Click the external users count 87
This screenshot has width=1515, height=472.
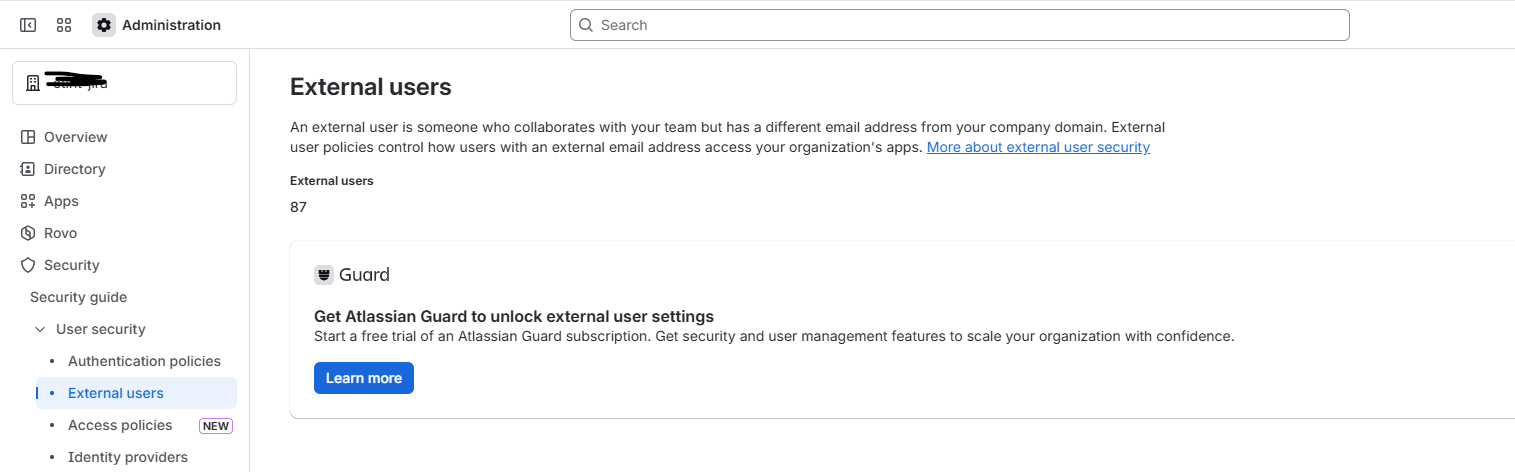coord(298,207)
